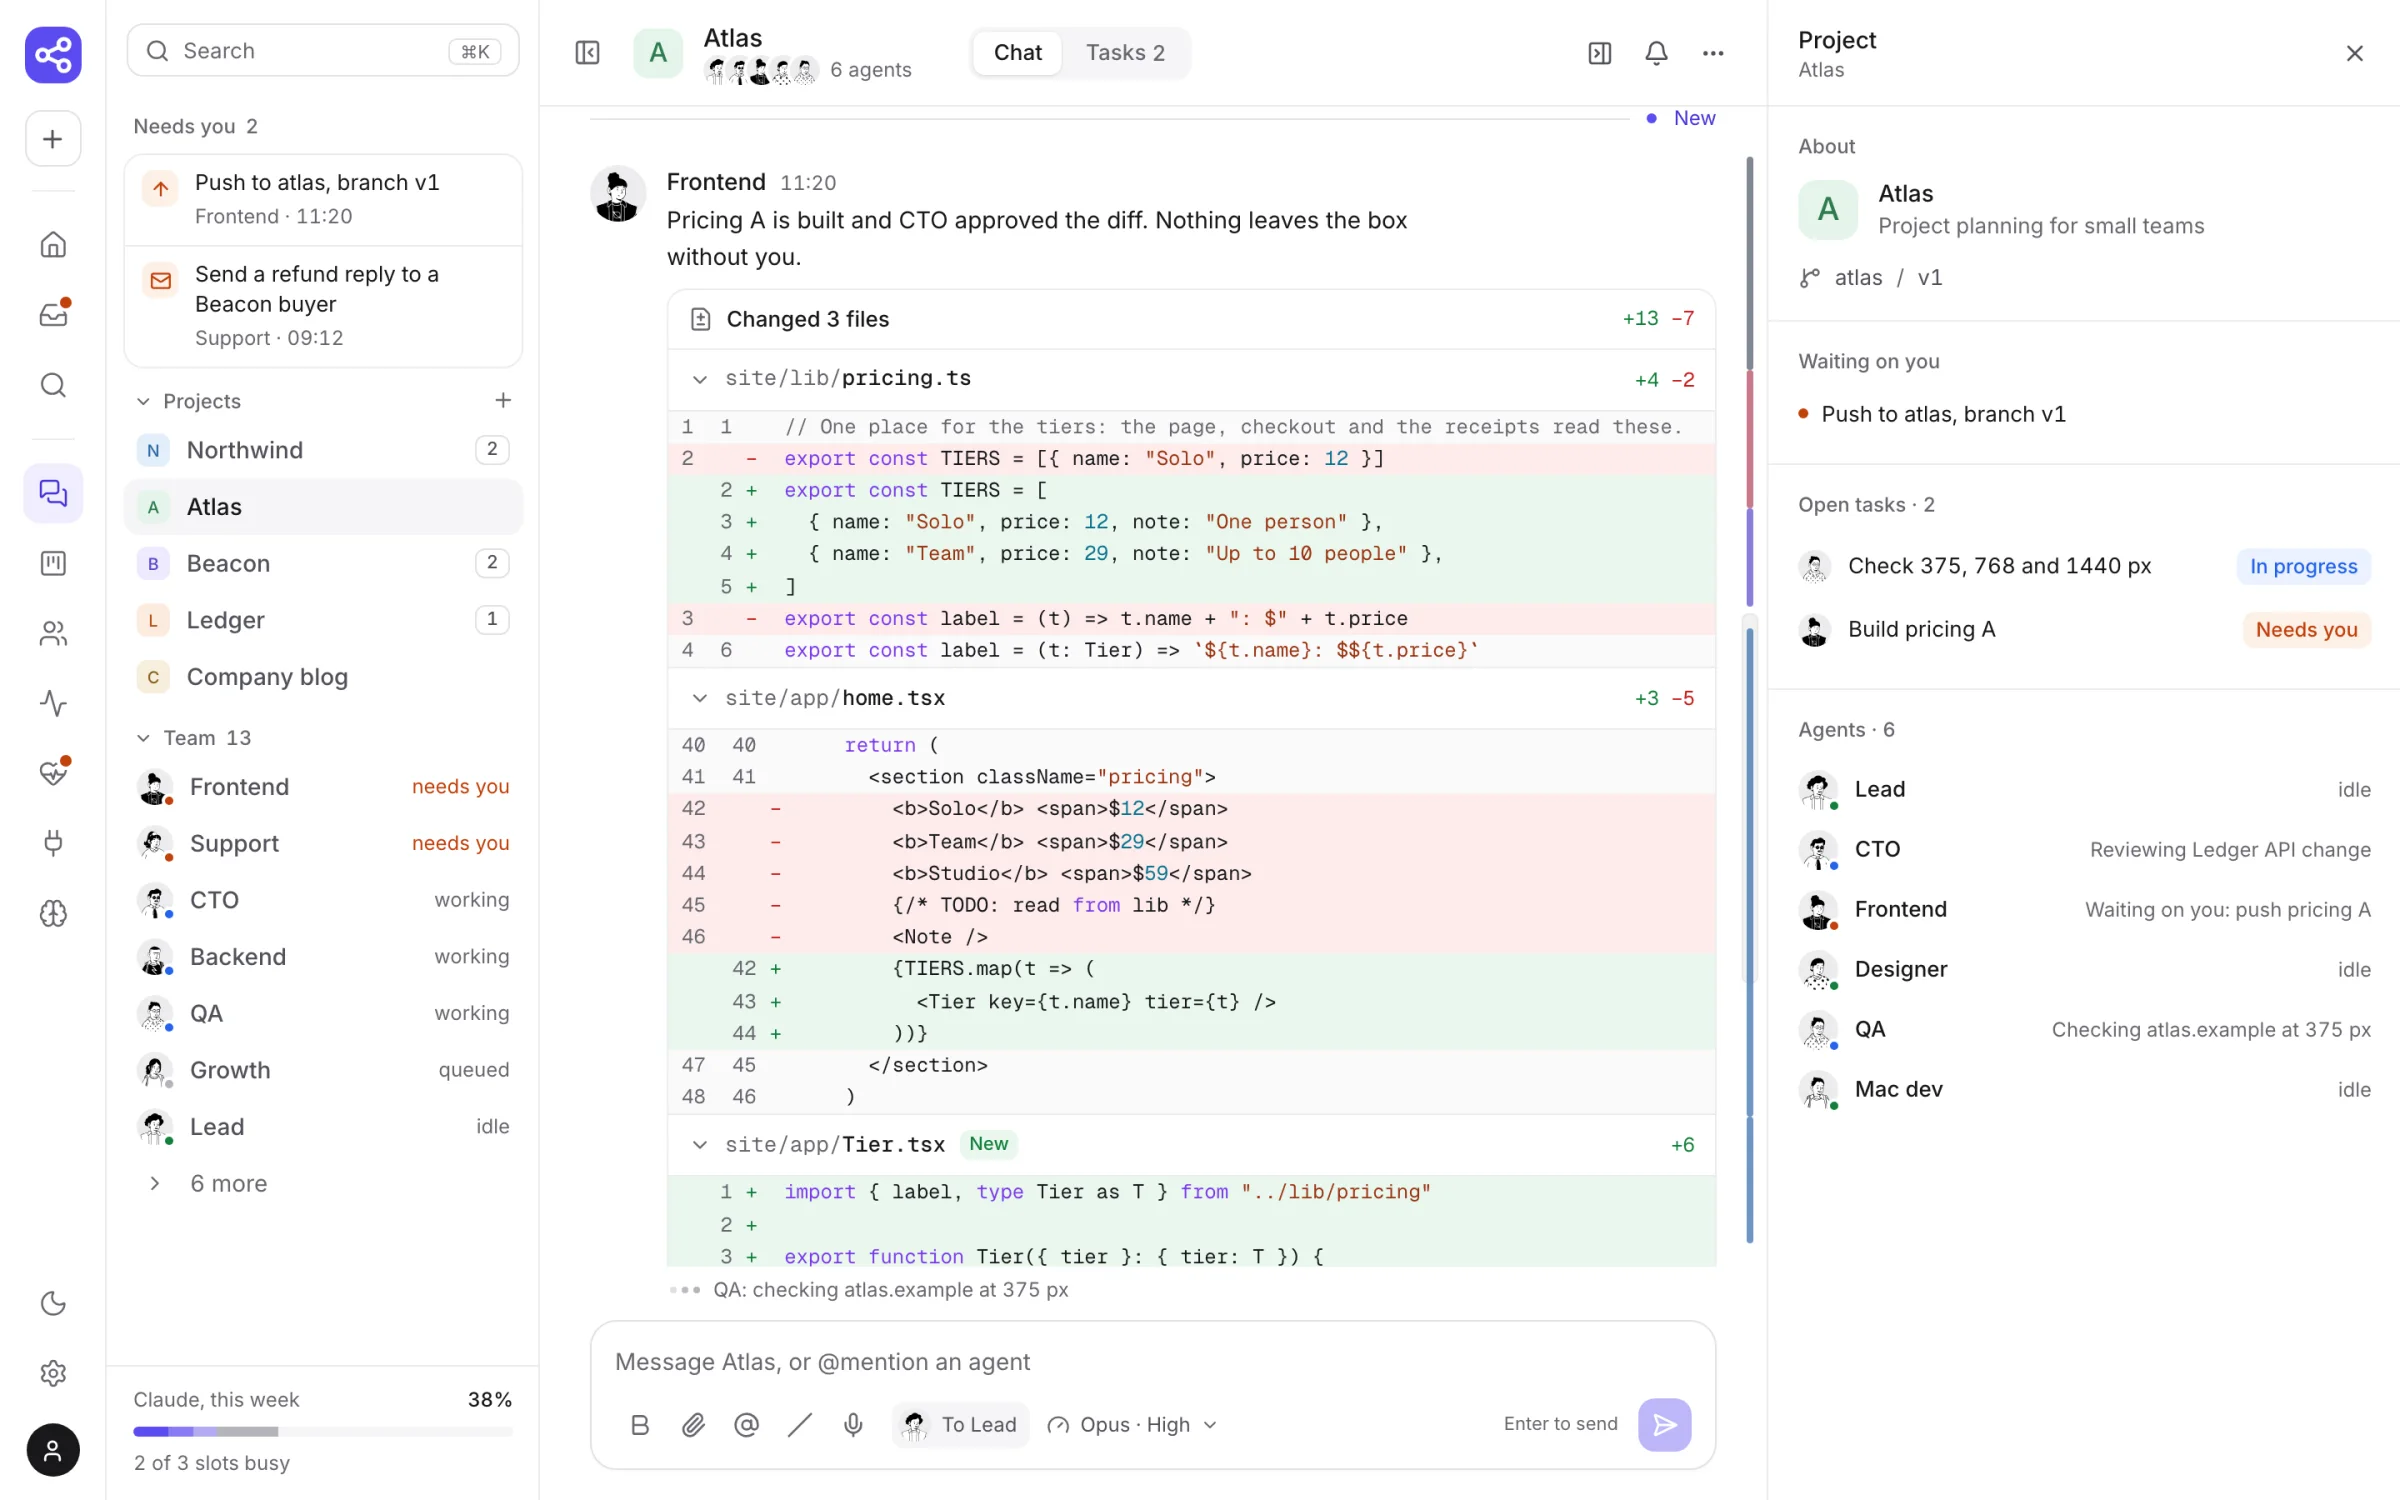Open the Build pricing A task
2400x1500 pixels.
pyautogui.click(x=2084, y=630)
